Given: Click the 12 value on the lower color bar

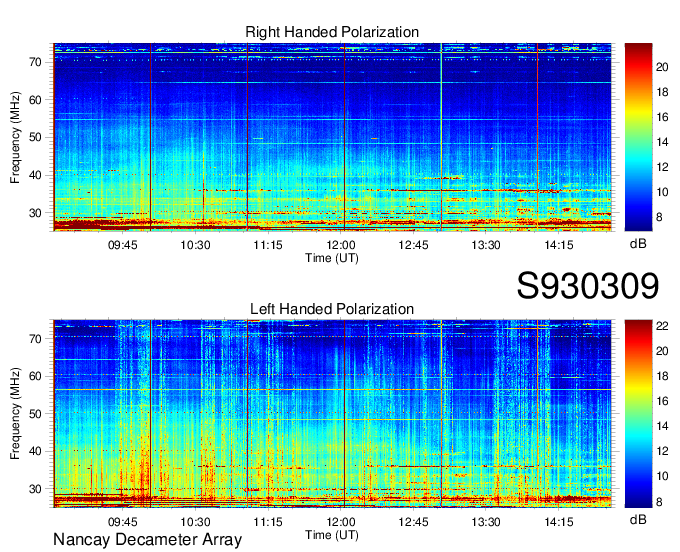Looking at the screenshot, I should (x=662, y=452).
